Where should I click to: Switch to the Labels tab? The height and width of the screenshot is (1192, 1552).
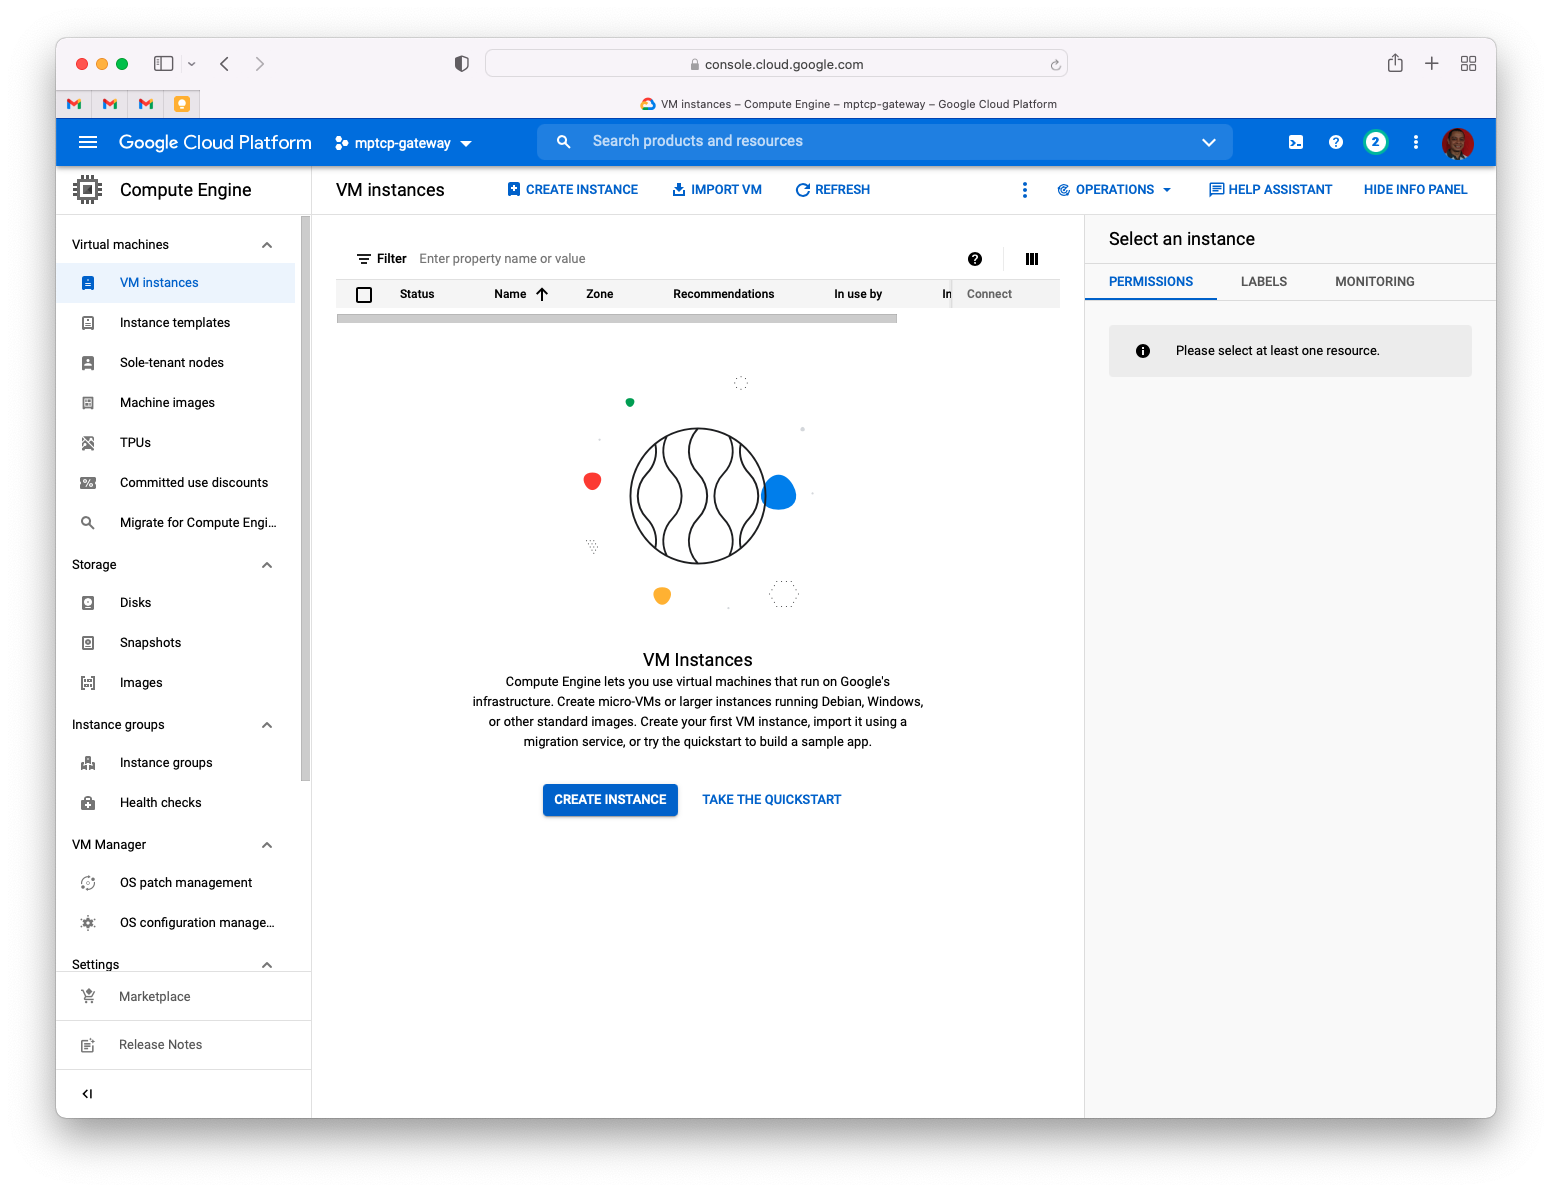(x=1264, y=282)
